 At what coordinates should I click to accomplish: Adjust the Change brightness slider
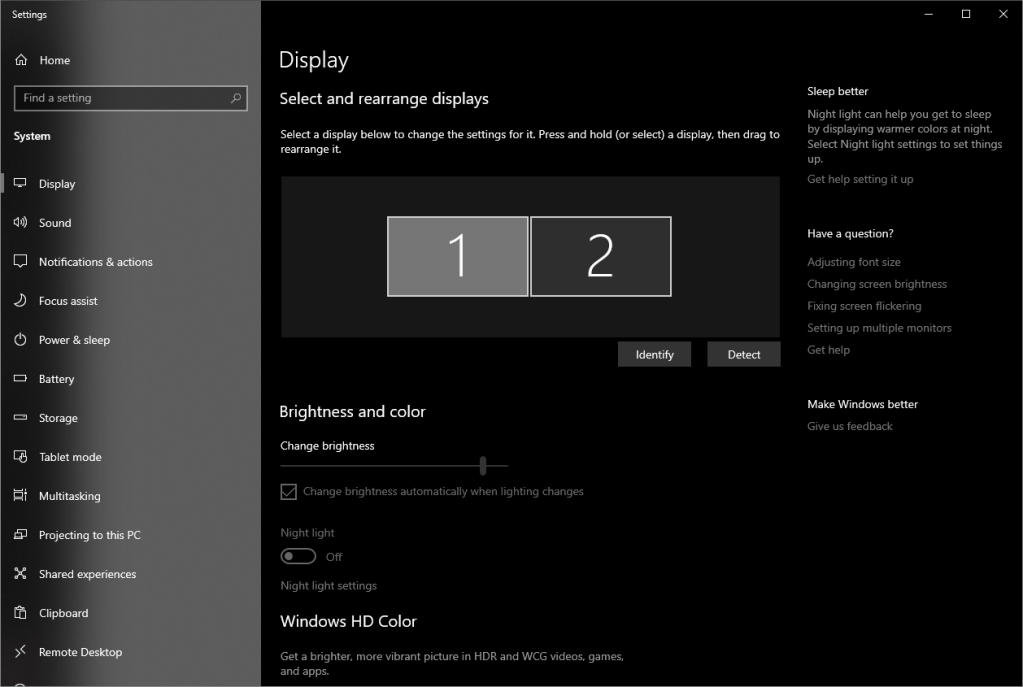(x=482, y=465)
